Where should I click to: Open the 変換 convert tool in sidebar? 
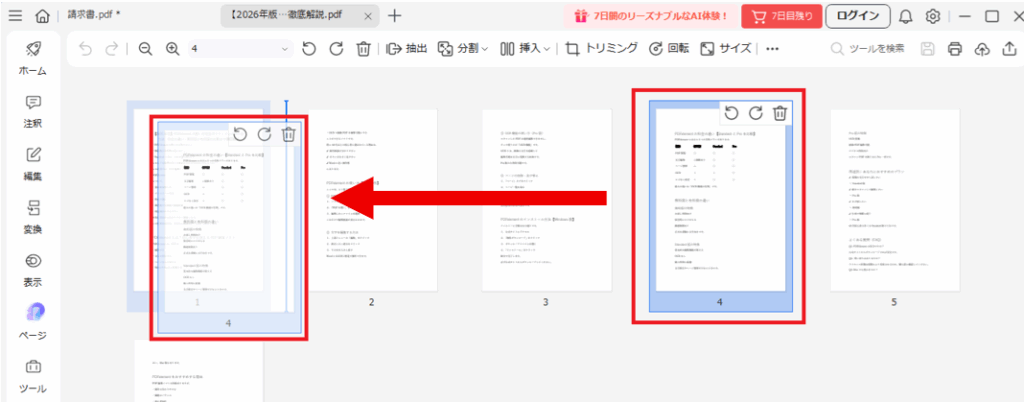[x=33, y=217]
